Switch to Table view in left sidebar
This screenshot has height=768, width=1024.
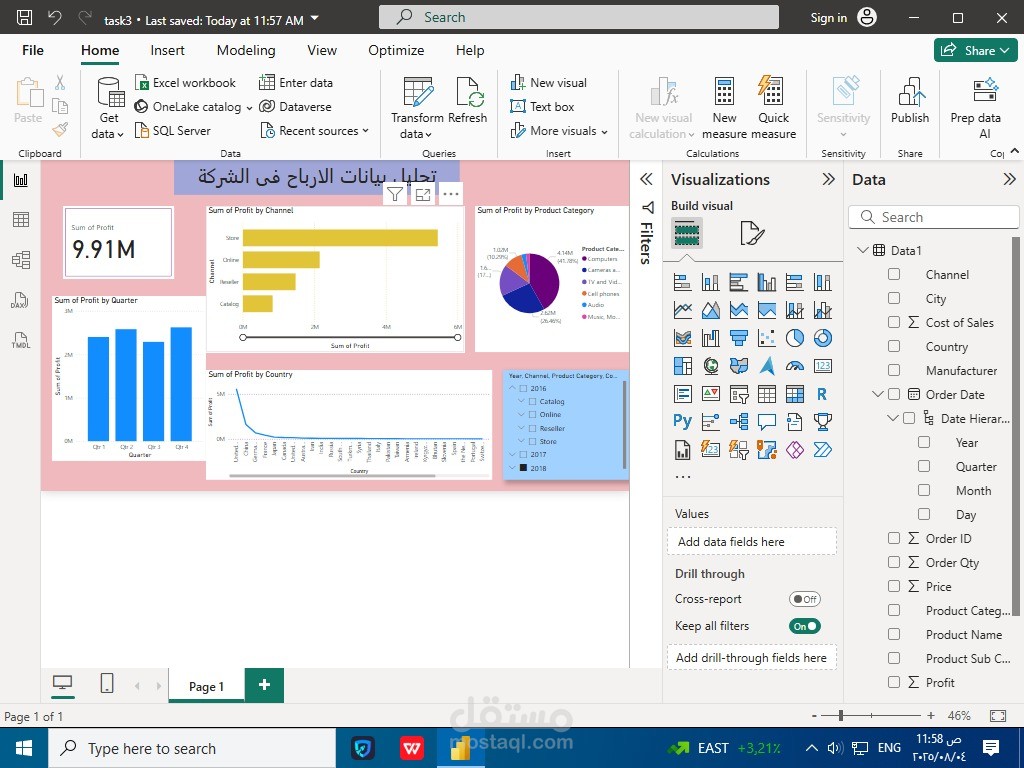21,219
